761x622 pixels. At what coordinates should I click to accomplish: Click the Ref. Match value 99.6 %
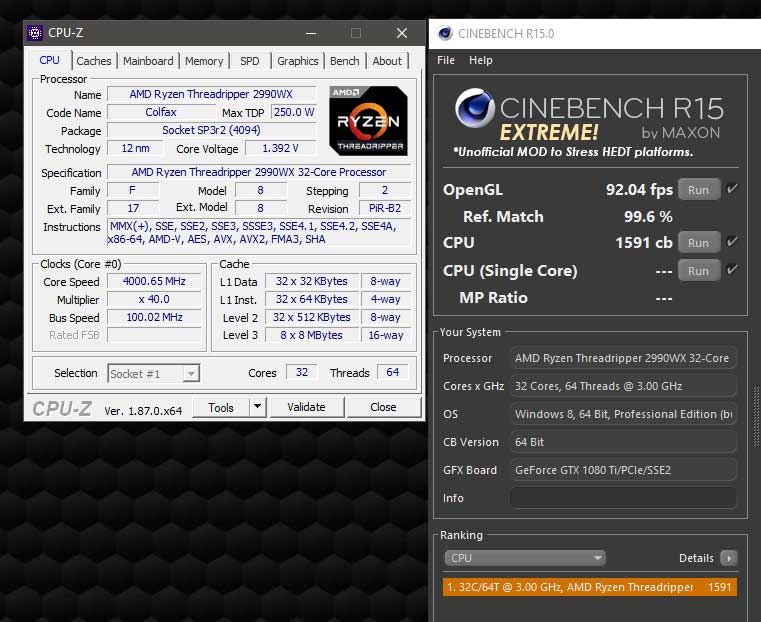click(648, 216)
